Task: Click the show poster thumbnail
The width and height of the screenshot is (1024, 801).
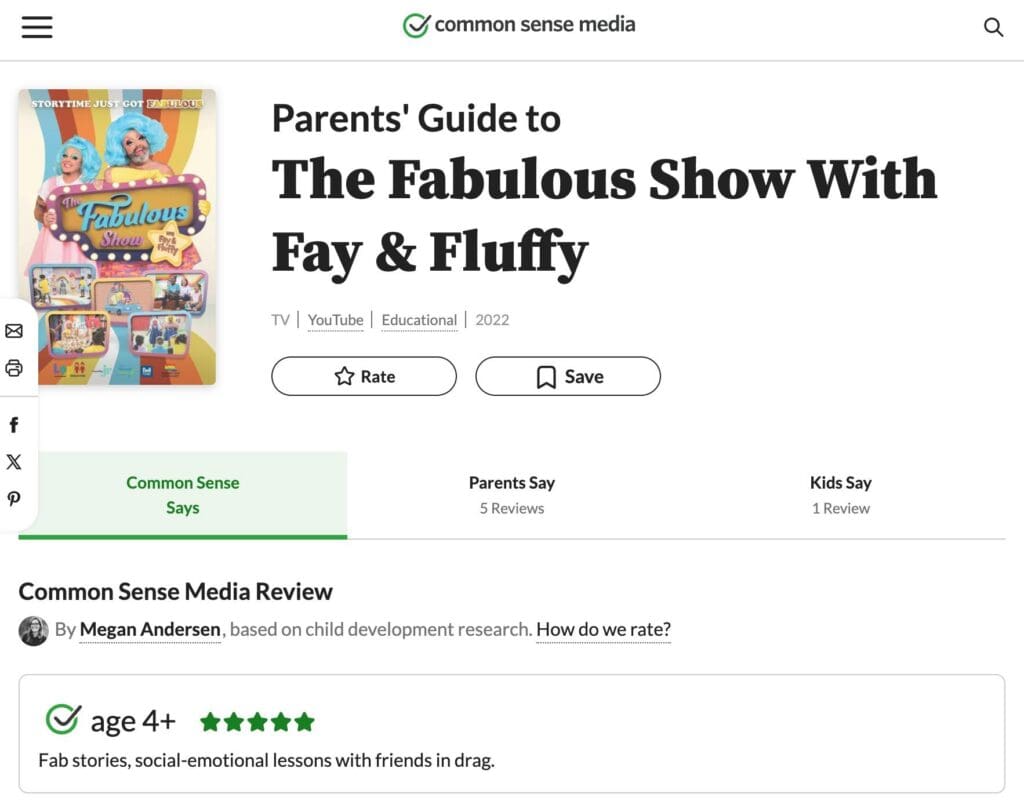Action: tap(117, 237)
